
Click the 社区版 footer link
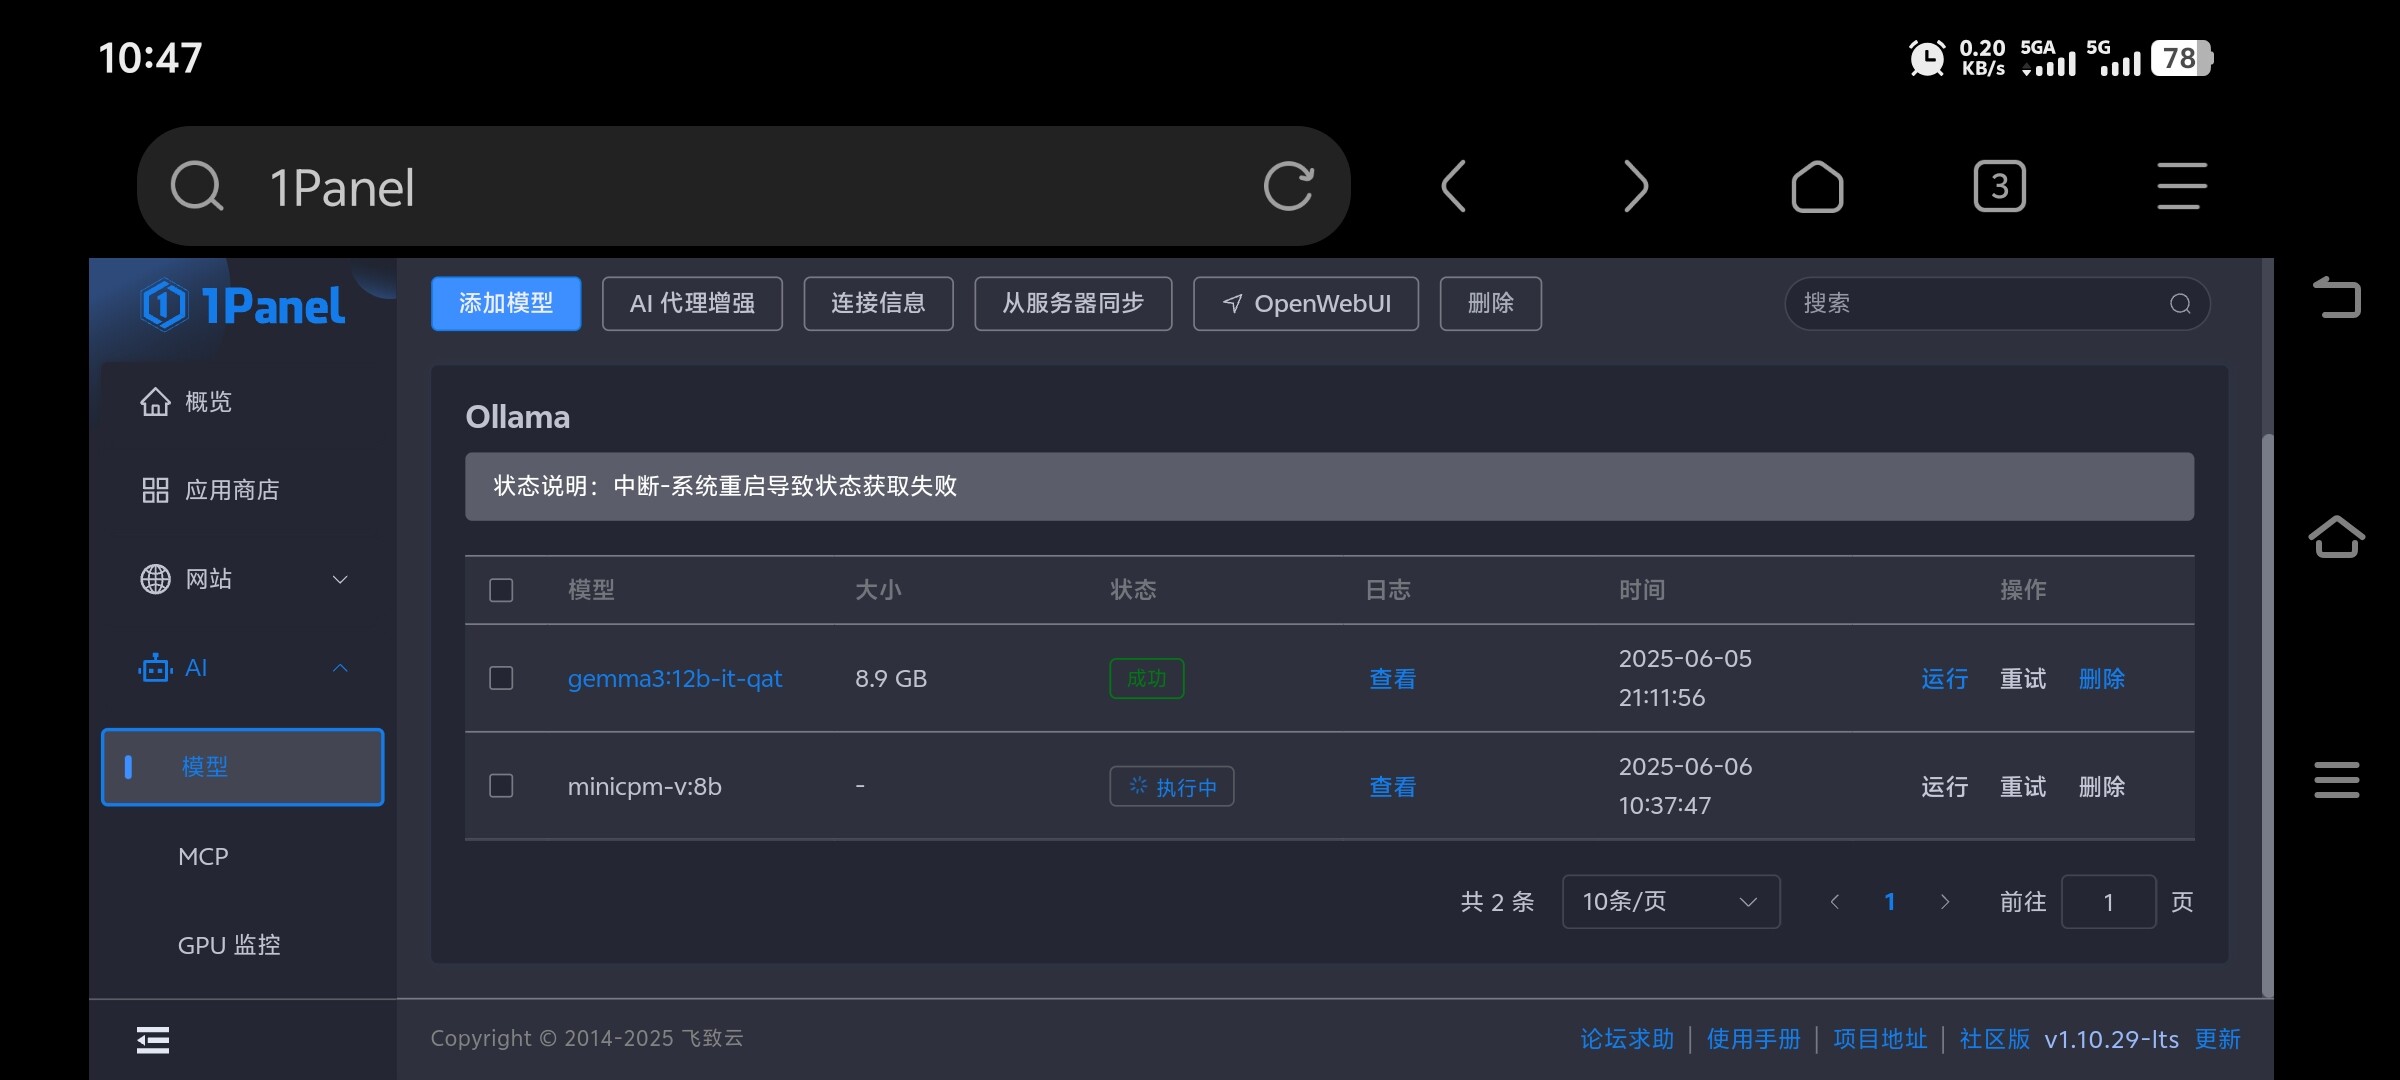1995,1040
